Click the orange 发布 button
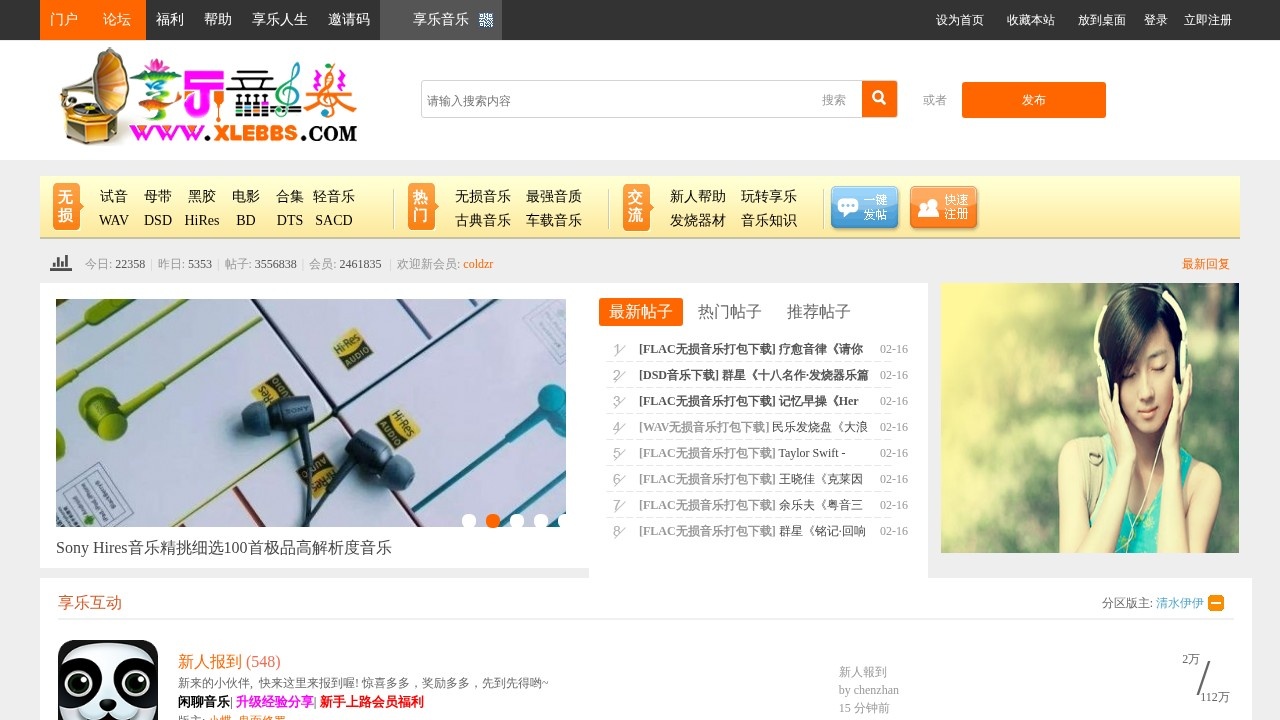Screen dimensions: 1280x720 (1033, 100)
